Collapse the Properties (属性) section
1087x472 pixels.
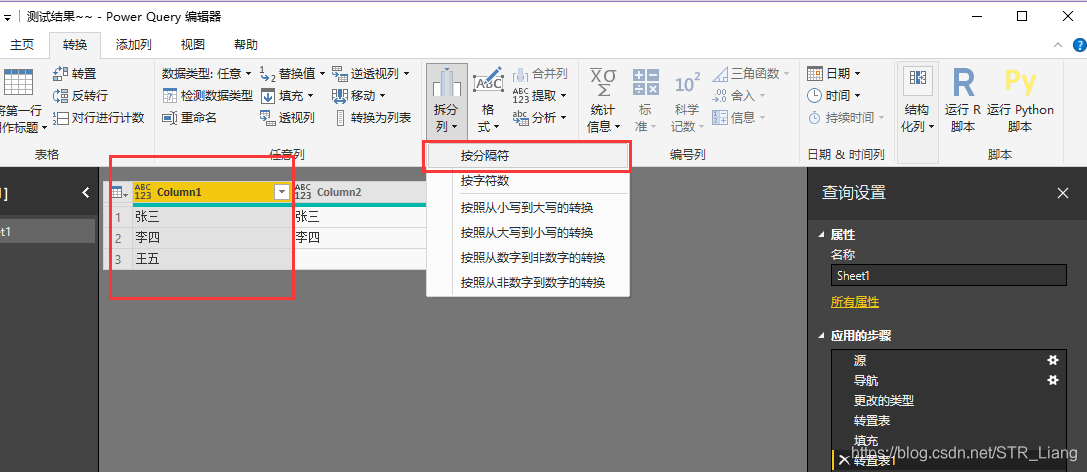pyautogui.click(x=822, y=236)
